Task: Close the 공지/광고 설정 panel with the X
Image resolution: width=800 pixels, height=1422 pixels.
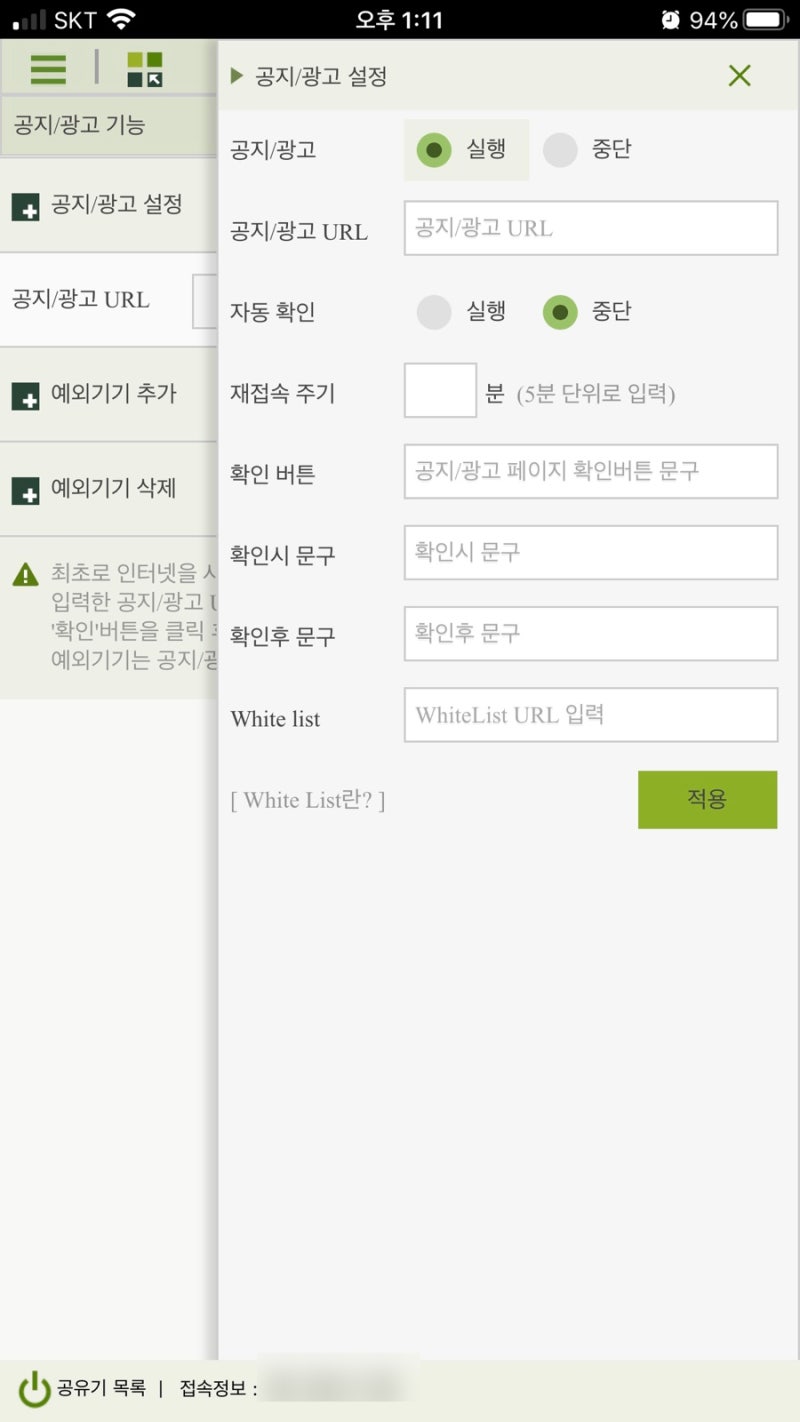Action: [x=739, y=76]
